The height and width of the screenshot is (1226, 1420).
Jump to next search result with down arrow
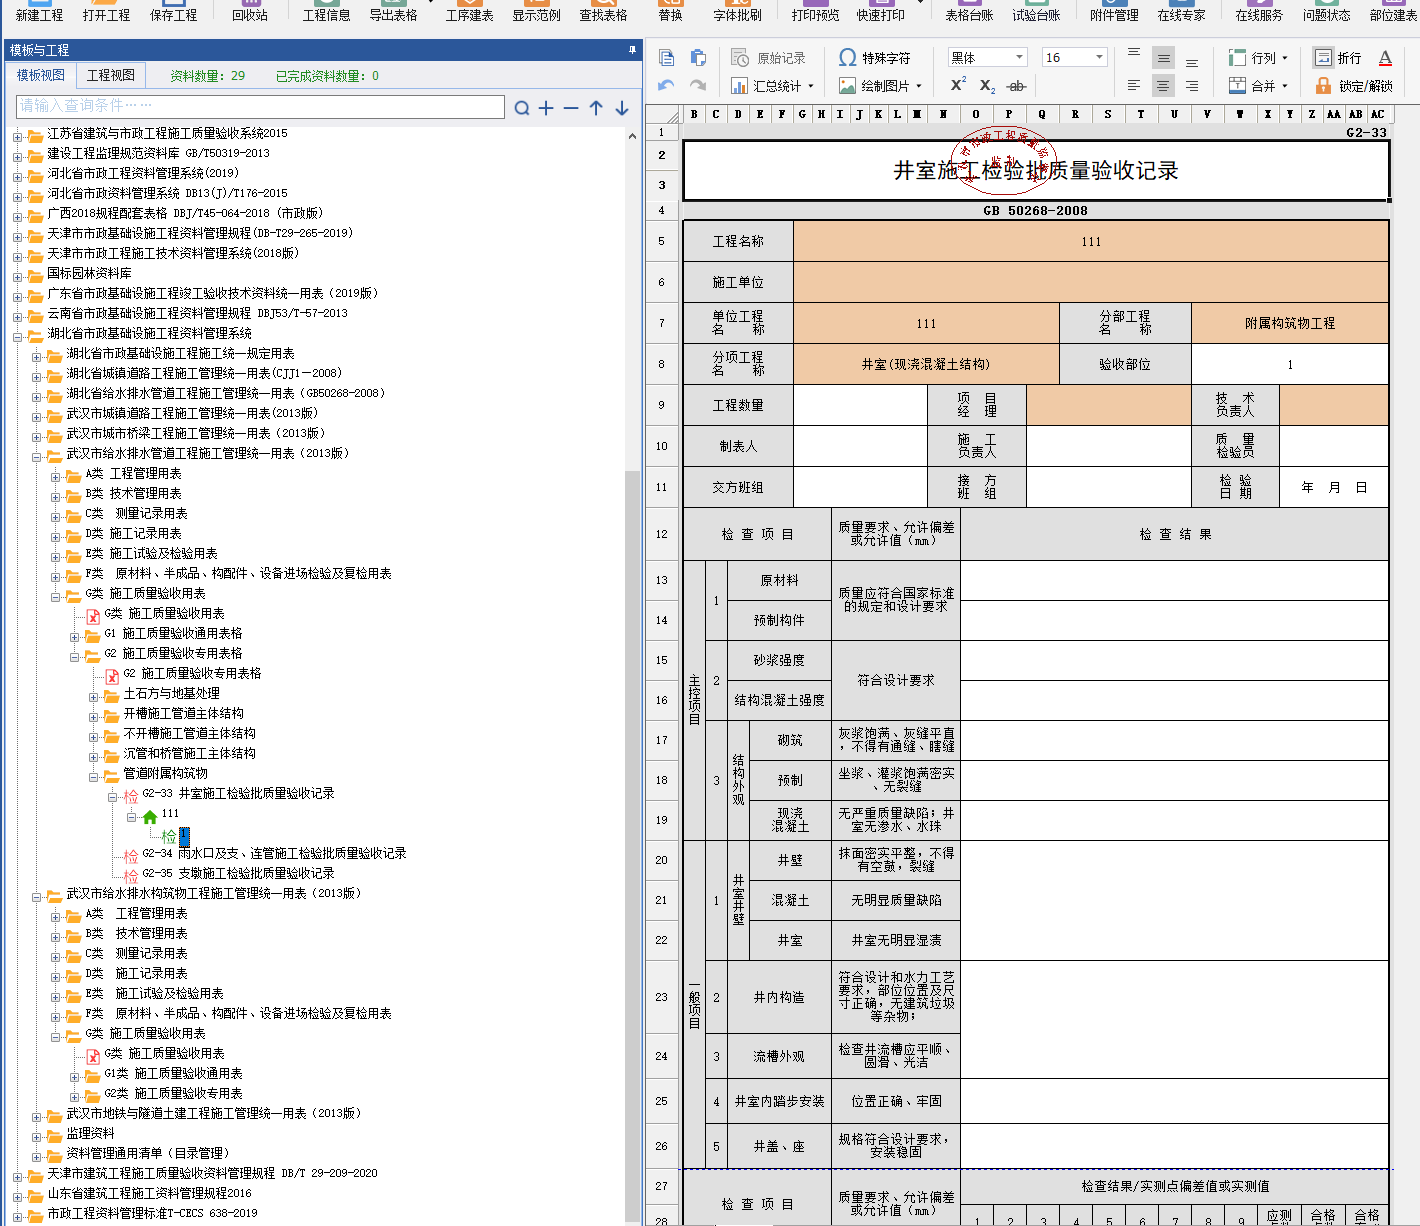(622, 108)
